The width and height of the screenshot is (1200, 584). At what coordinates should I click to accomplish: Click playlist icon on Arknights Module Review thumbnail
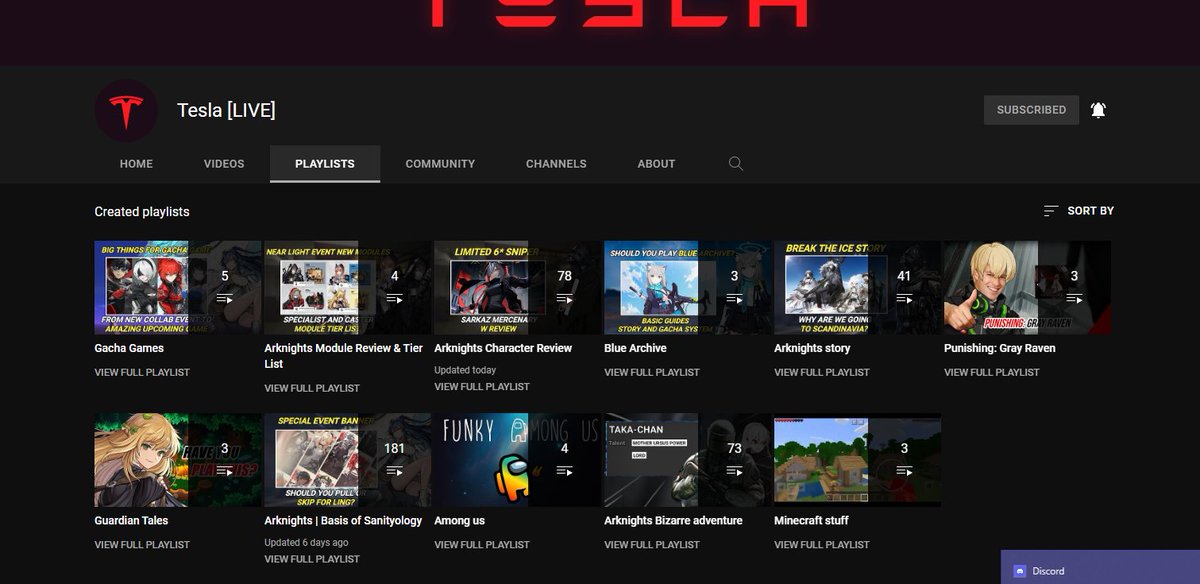(x=394, y=298)
